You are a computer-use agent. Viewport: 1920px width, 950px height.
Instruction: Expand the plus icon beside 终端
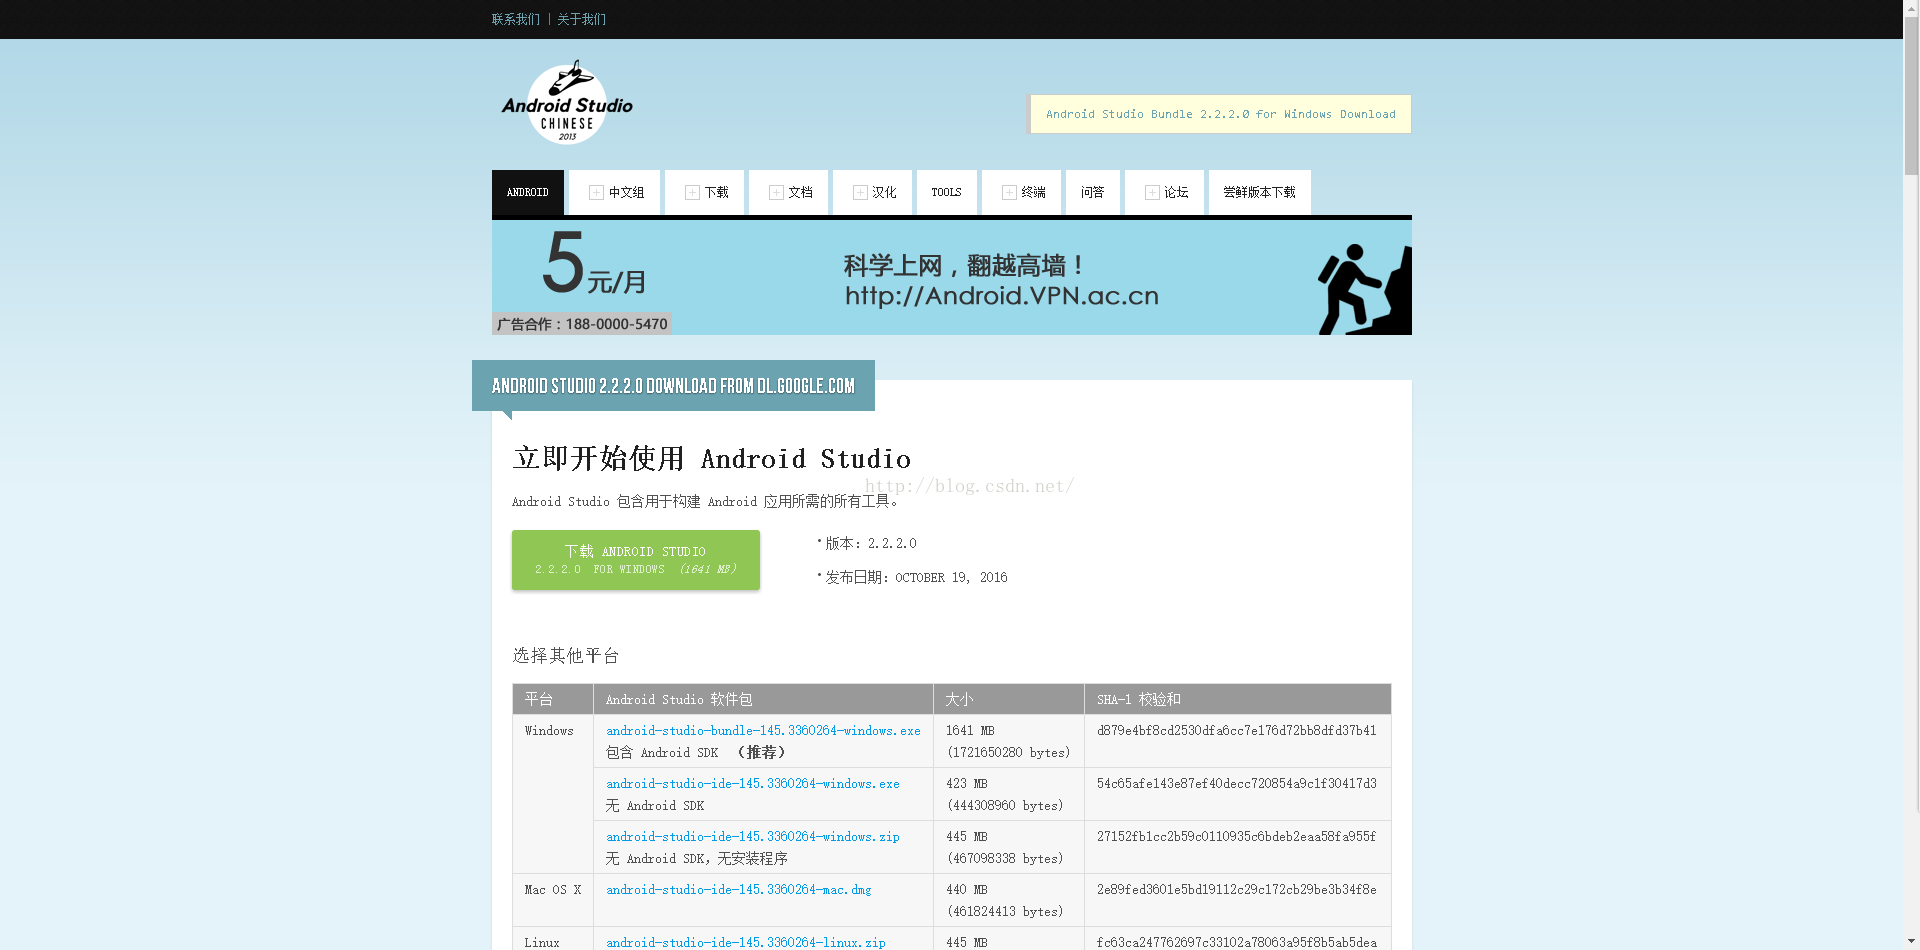pyautogui.click(x=1009, y=193)
